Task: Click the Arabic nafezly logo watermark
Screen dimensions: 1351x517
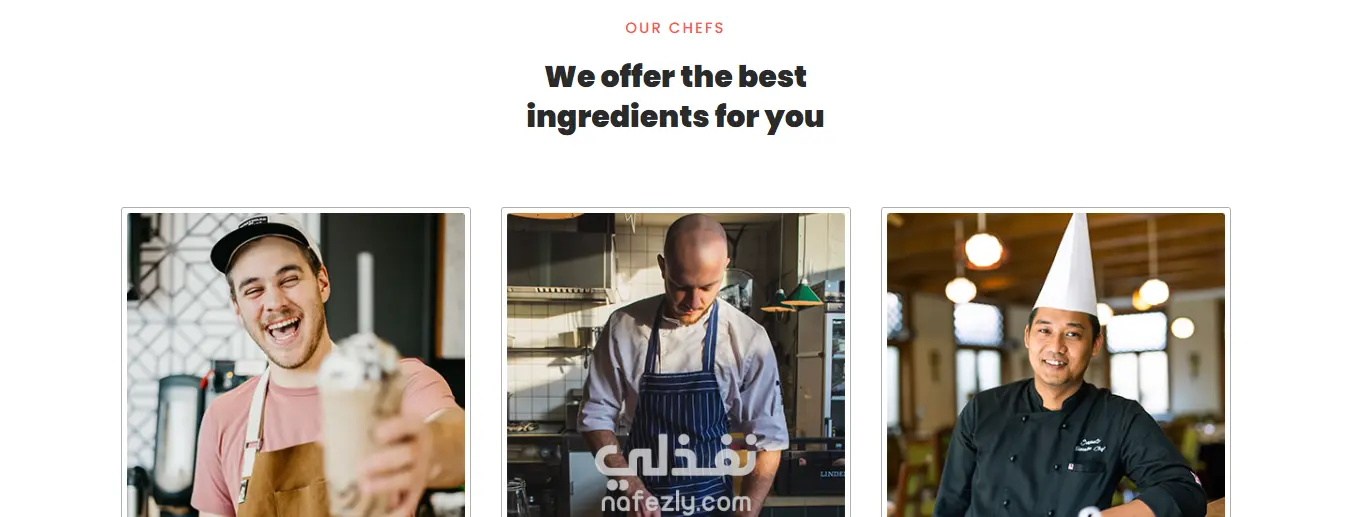Action: click(x=676, y=462)
